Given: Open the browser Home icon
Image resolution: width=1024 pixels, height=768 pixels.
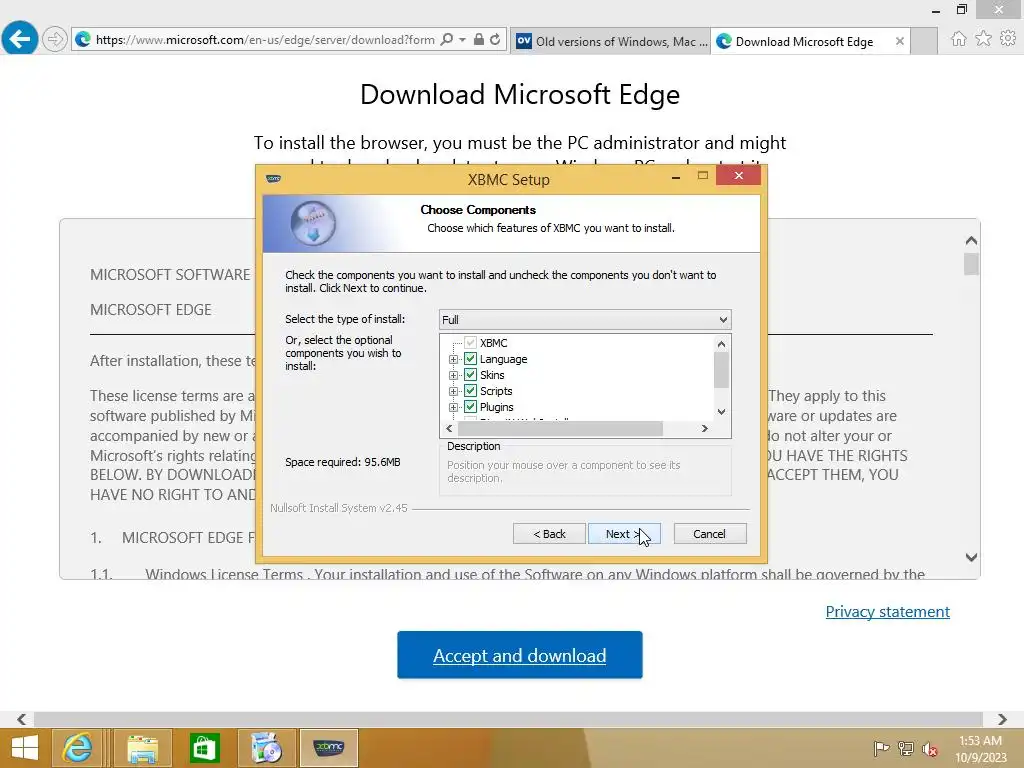Looking at the screenshot, I should 958,39.
